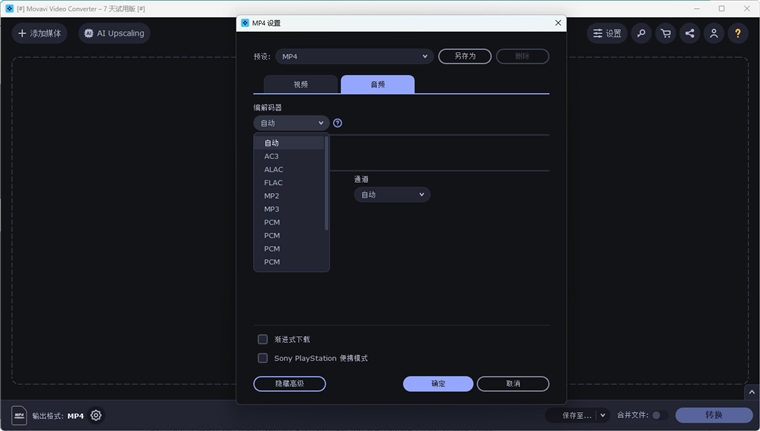
Task: Choose FLAC codec from the list
Action: (289, 183)
